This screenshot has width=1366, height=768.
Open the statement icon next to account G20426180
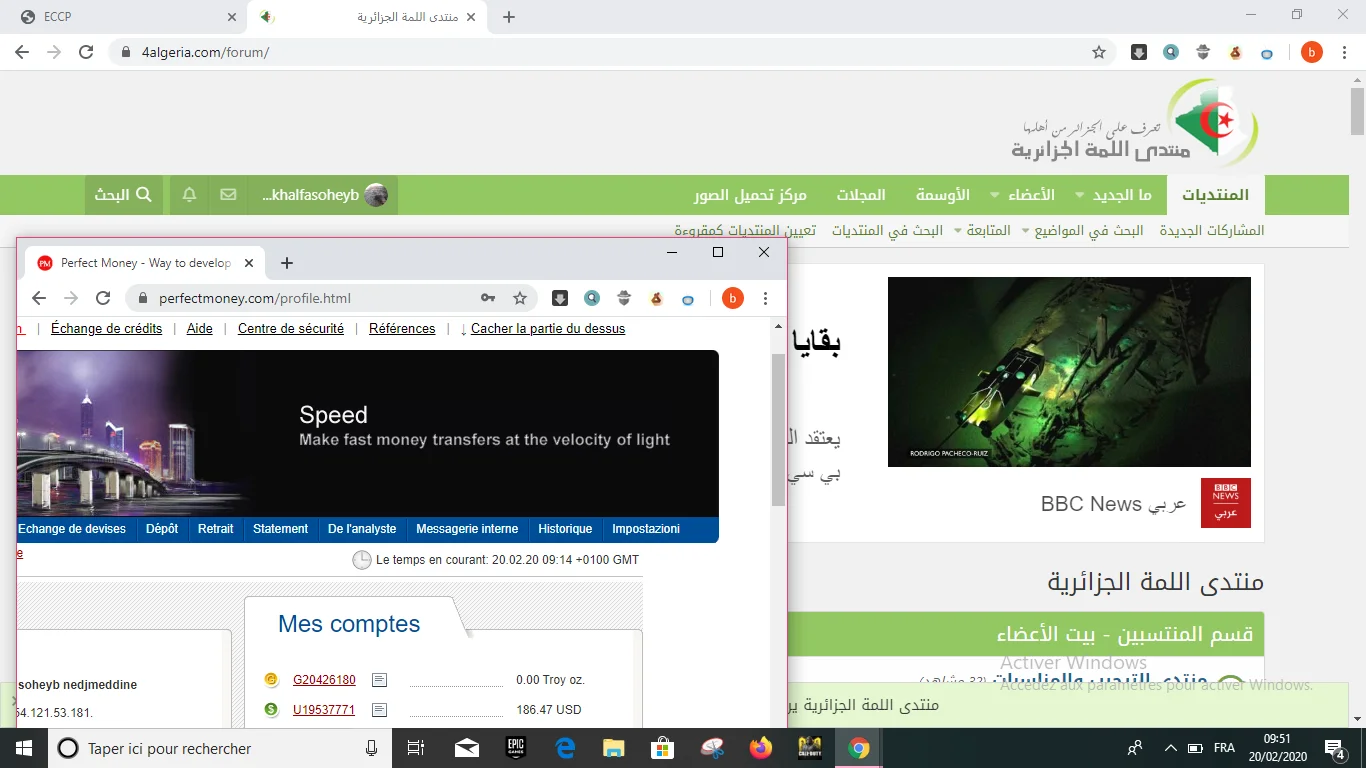coord(379,680)
